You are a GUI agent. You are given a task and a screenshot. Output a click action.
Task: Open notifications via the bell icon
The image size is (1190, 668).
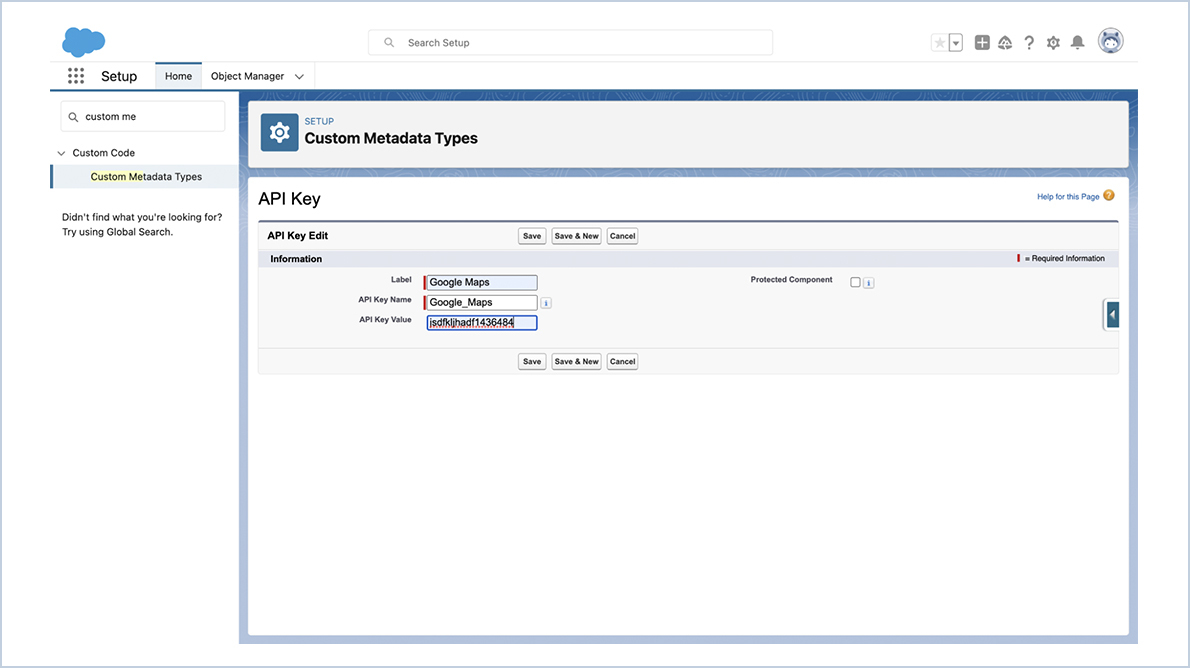[1077, 42]
